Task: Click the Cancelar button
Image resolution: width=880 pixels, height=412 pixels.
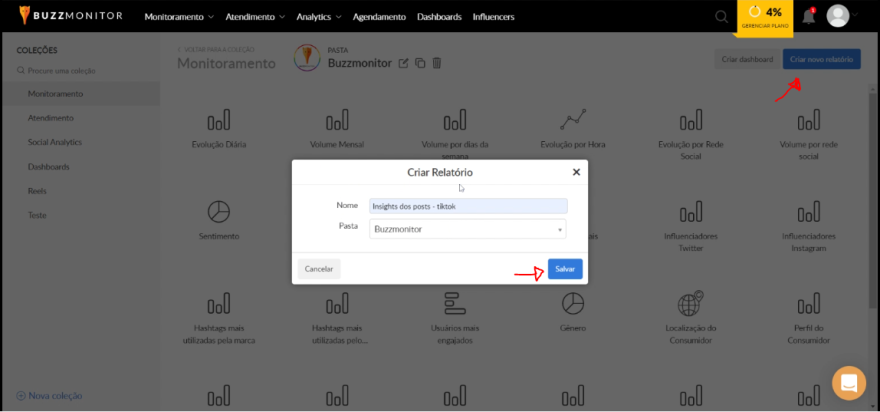Action: coord(318,269)
